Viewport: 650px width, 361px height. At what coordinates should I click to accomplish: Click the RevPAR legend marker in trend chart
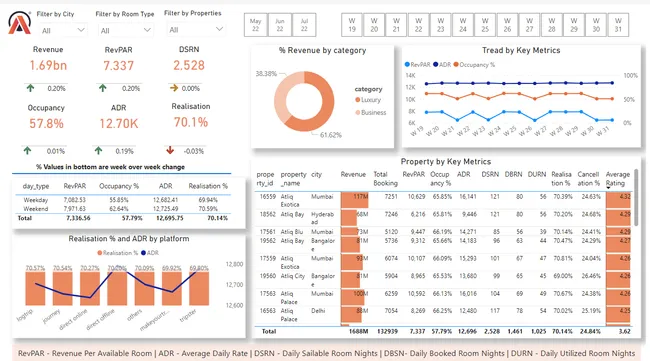pos(407,65)
